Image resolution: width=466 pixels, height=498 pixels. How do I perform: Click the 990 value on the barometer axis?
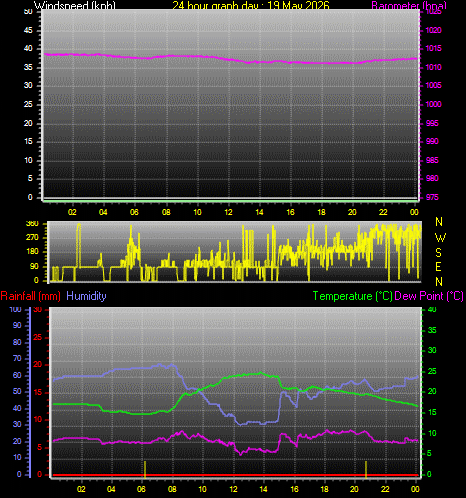click(432, 141)
